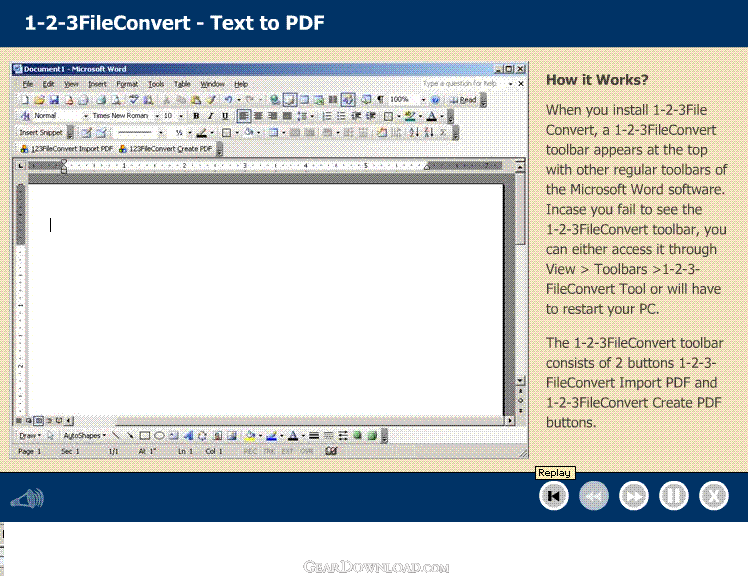Open the line weight ½ dropdown
The image size is (754, 576).
pyautogui.click(x=189, y=133)
